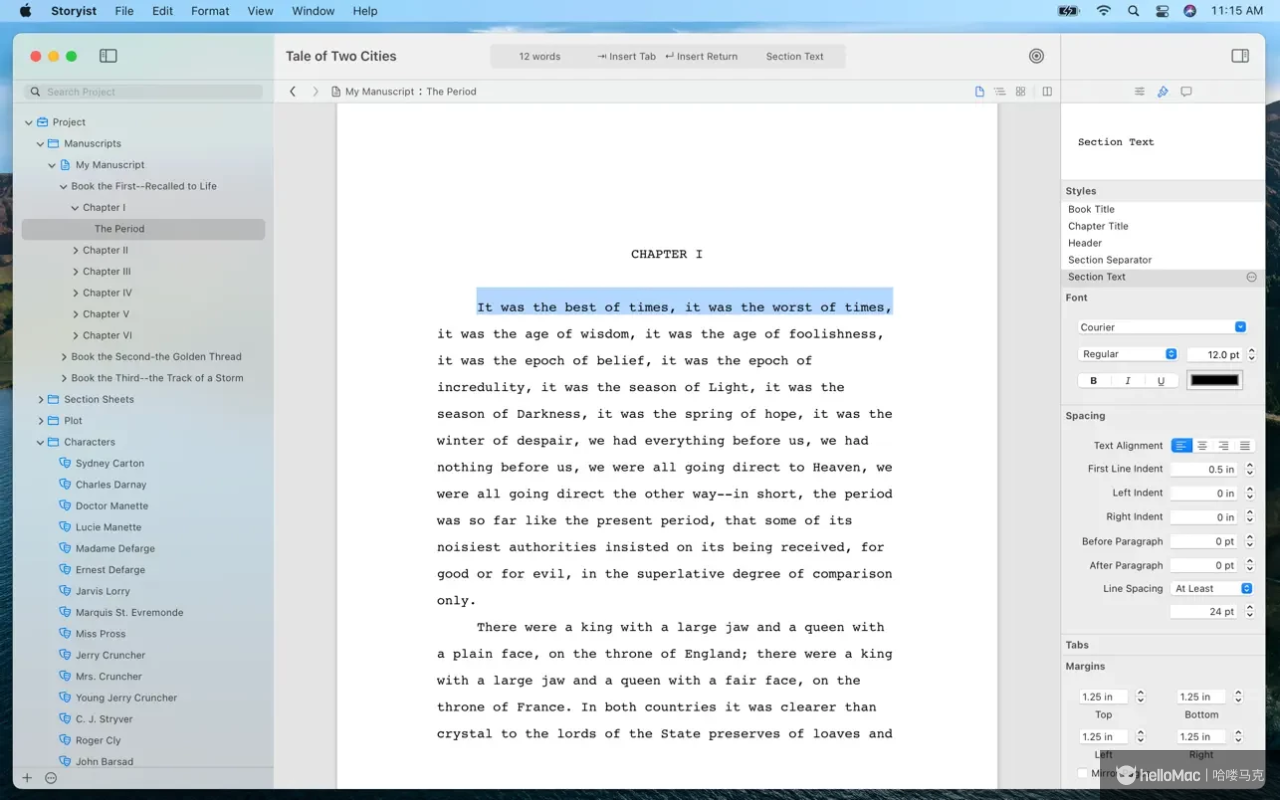The height and width of the screenshot is (800, 1280).
Task: Expand the Plot folder
Action: [41, 421]
